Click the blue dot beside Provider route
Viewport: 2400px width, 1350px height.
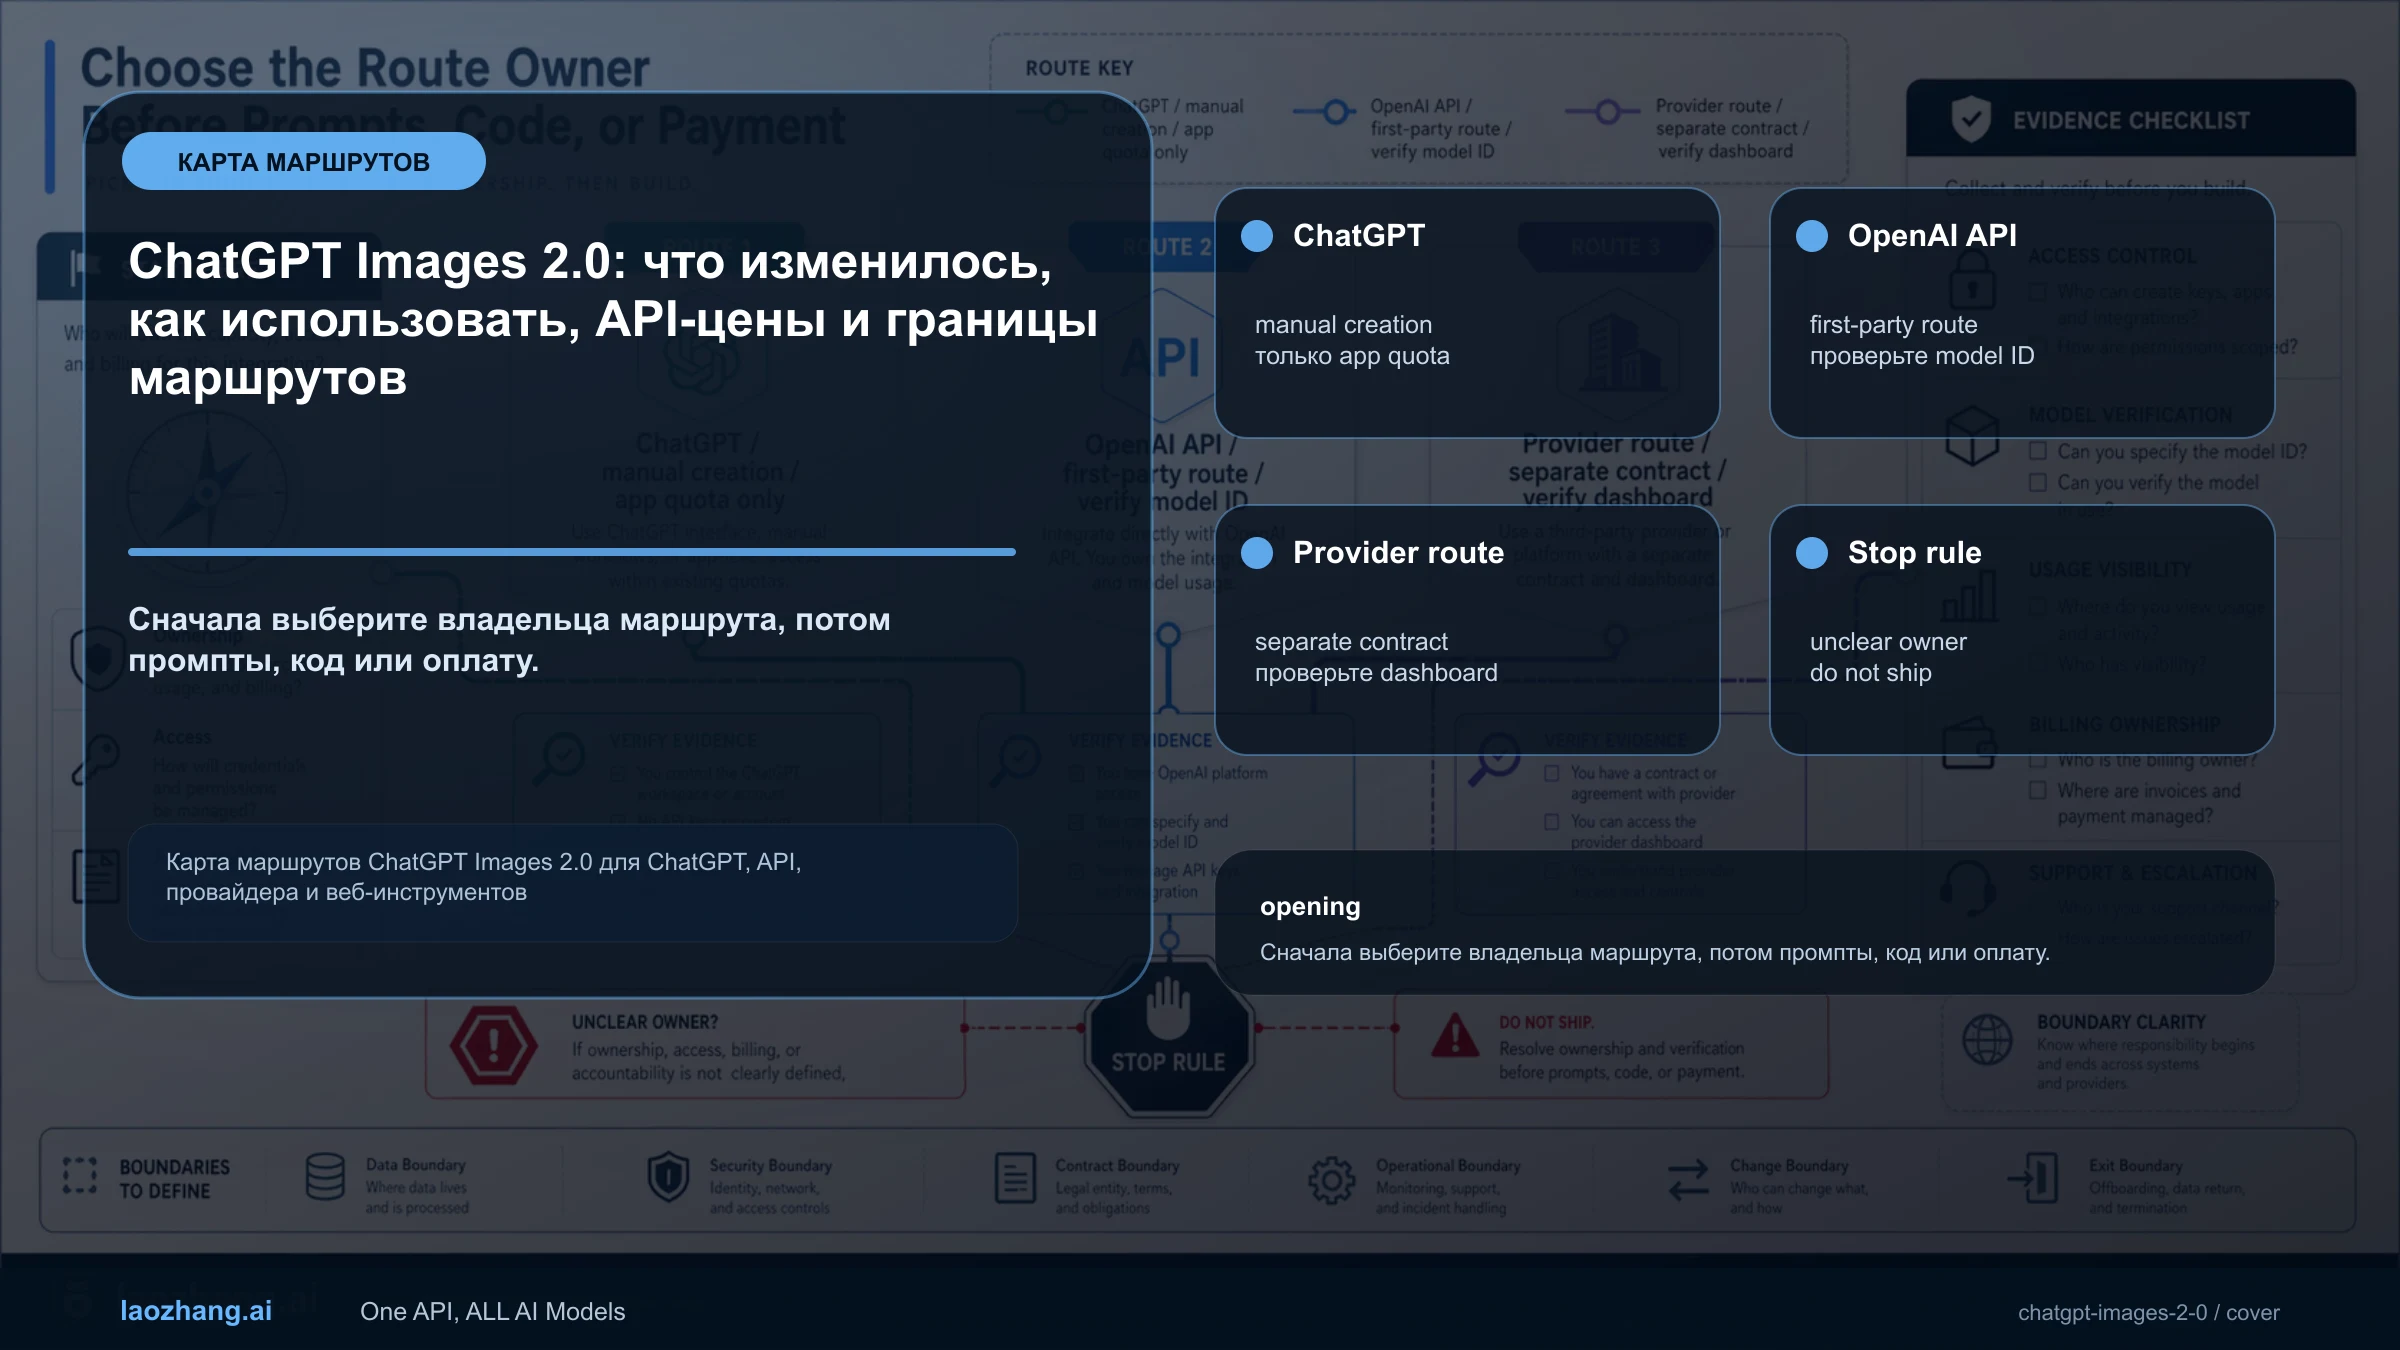coord(1257,553)
